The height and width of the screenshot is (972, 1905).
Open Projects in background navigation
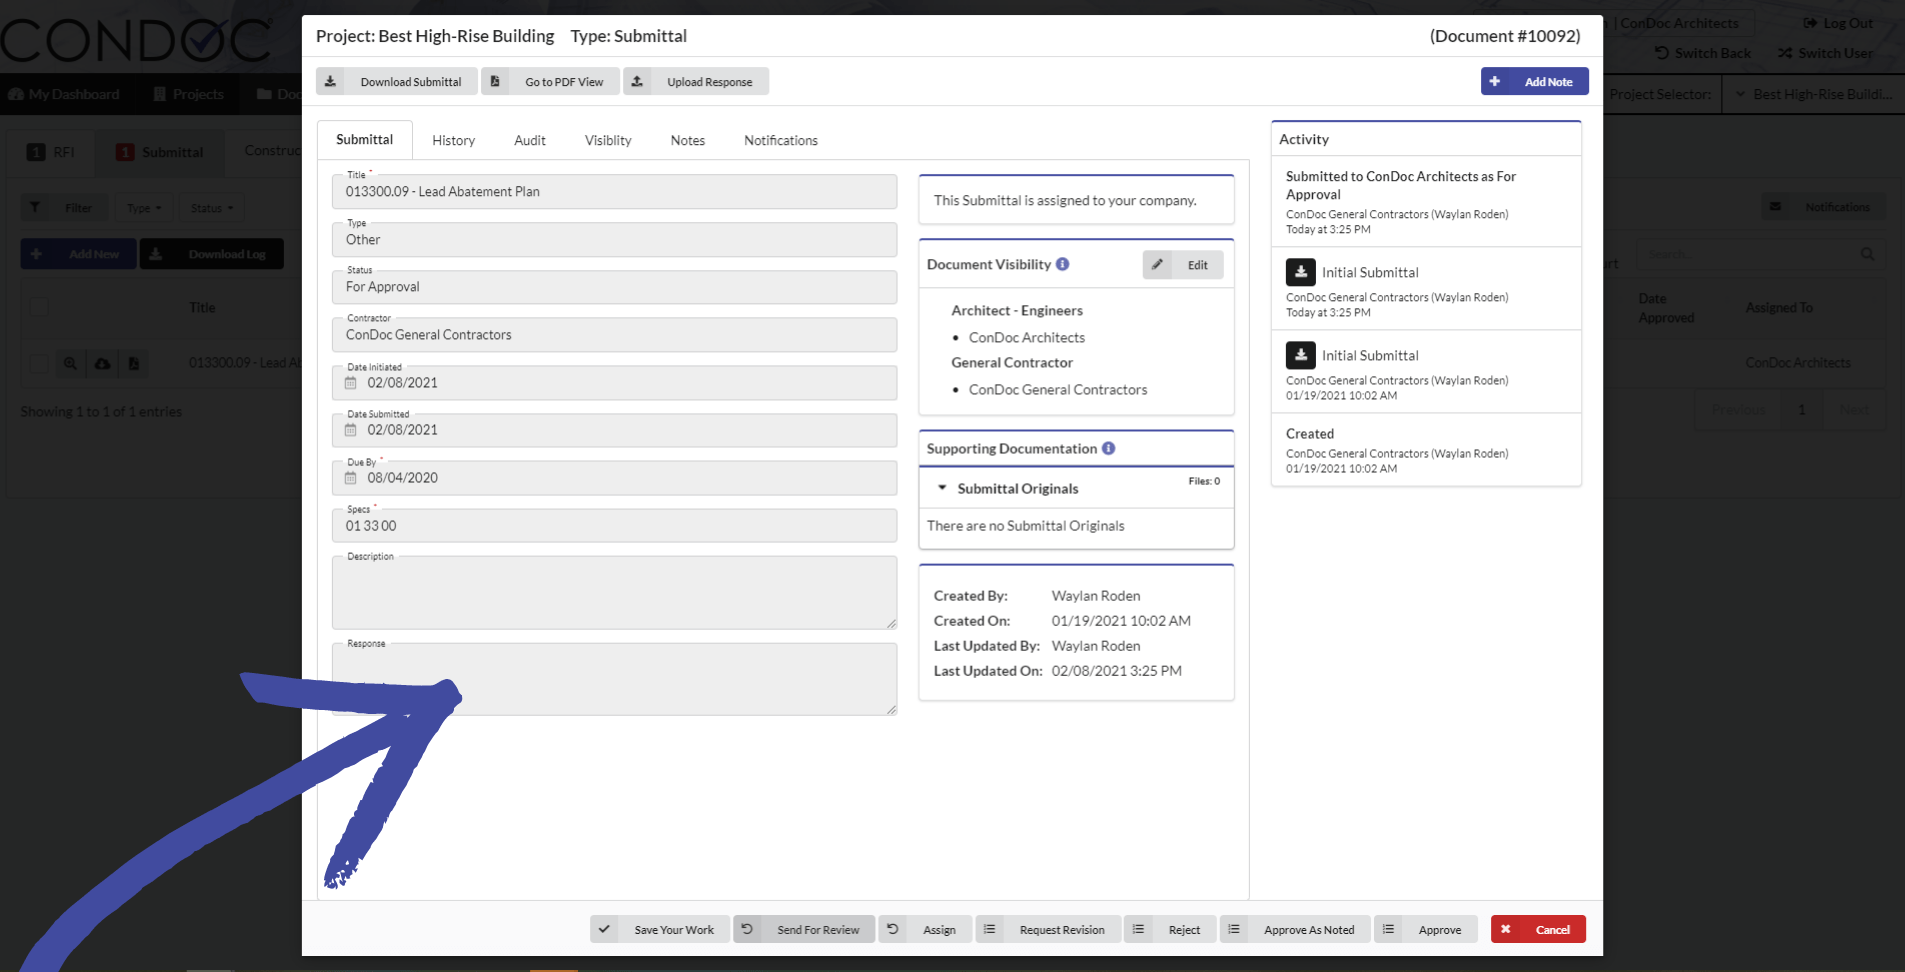point(188,94)
